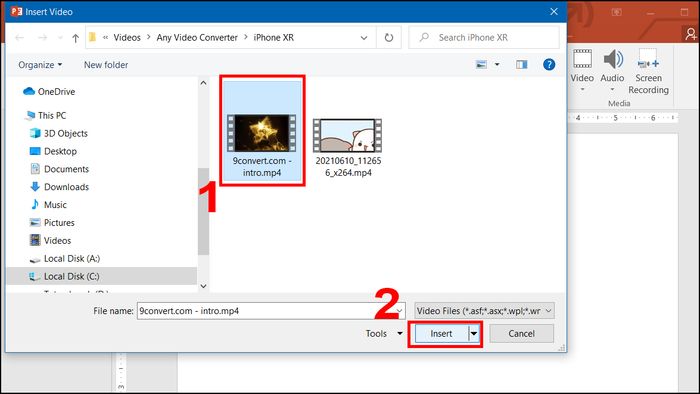
Task: Expand the address bar history dropdown
Action: click(x=364, y=38)
